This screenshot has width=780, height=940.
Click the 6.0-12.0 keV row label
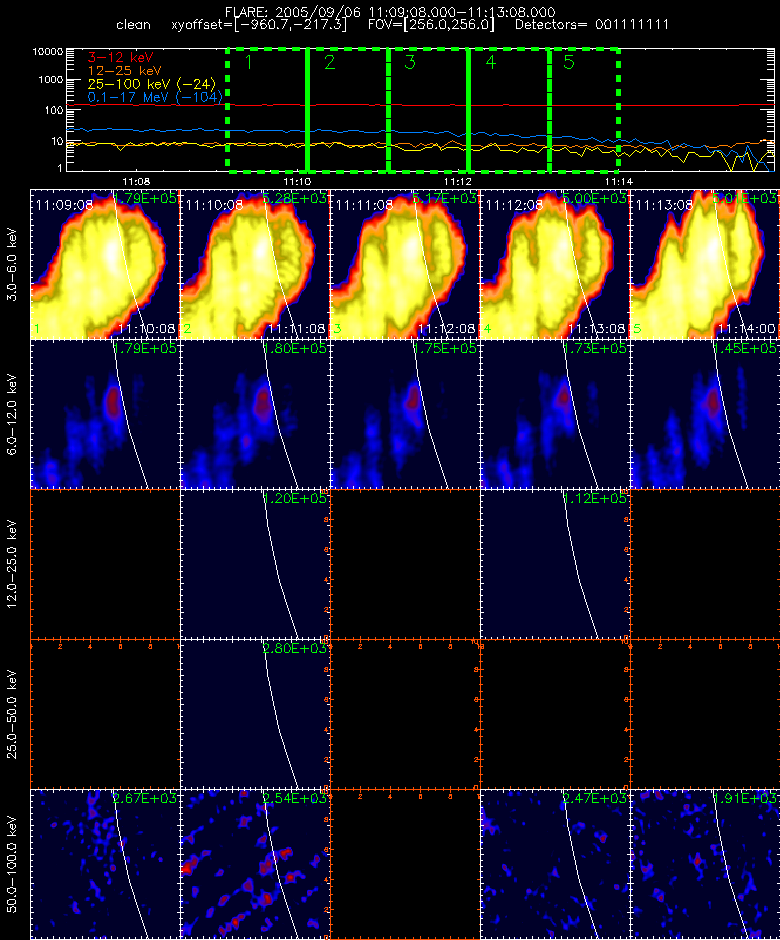(x=12, y=414)
